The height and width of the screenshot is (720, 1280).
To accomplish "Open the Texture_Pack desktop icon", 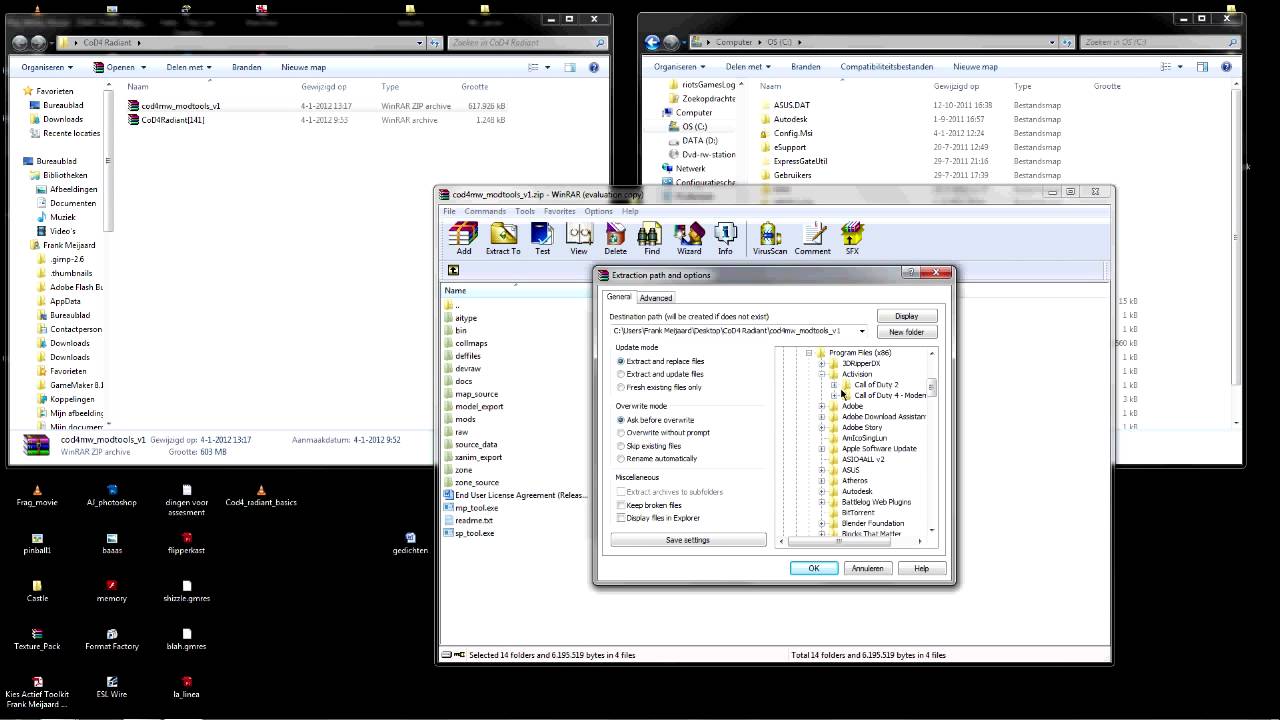I will [37, 639].
